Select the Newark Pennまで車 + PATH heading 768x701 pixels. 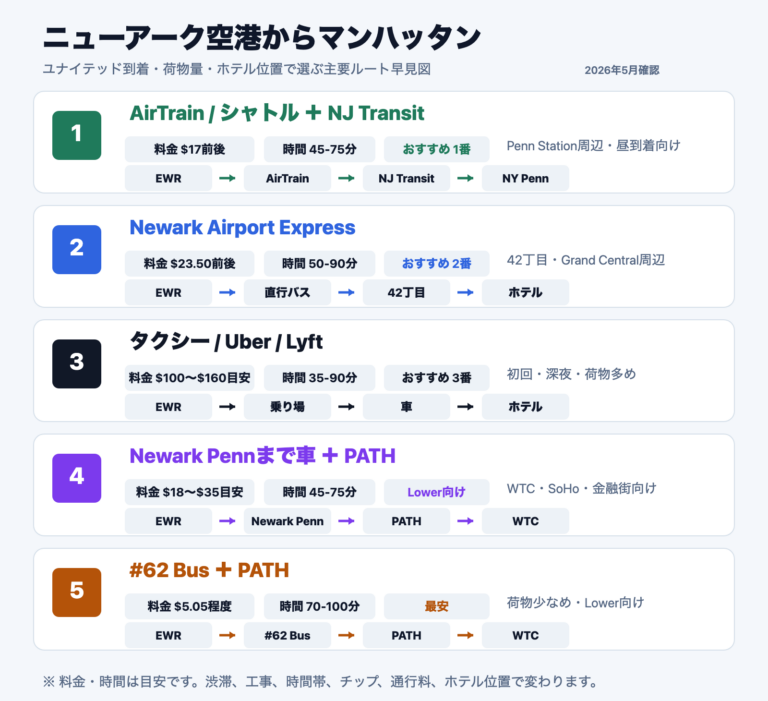tap(263, 456)
